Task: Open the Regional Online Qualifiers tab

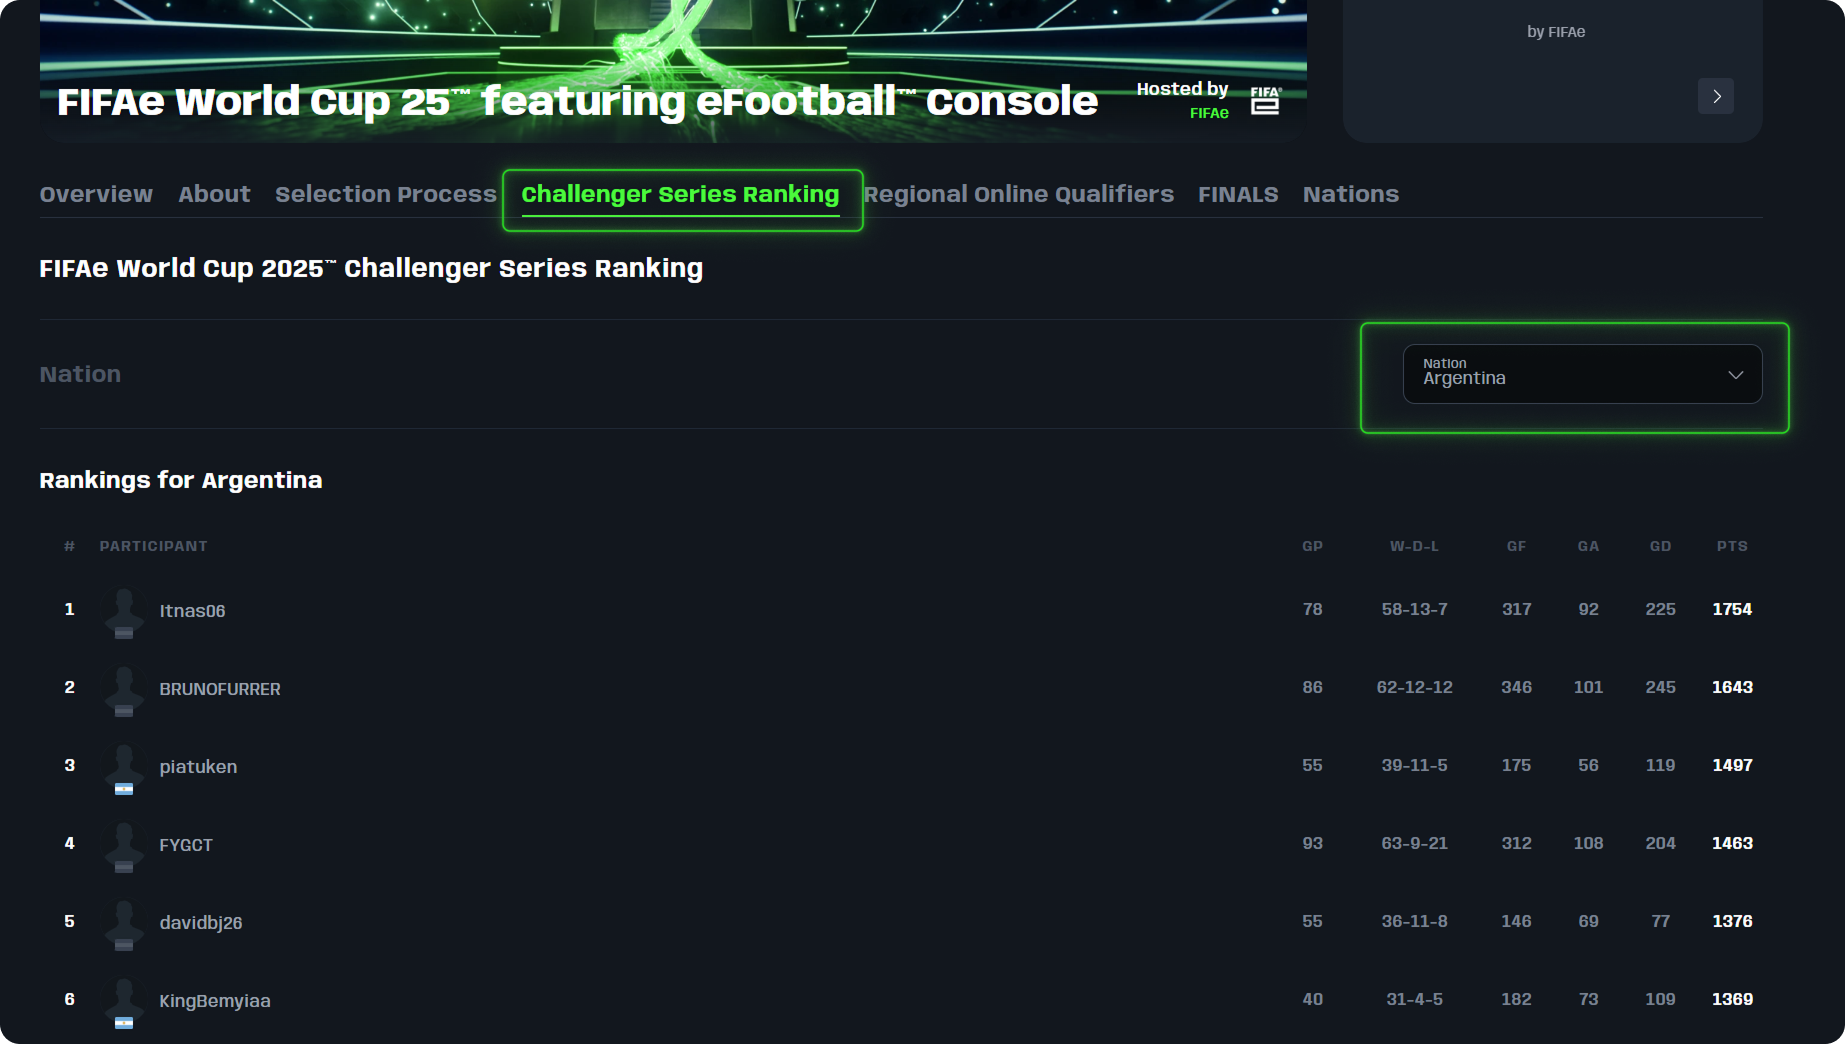Action: pos(1019,194)
